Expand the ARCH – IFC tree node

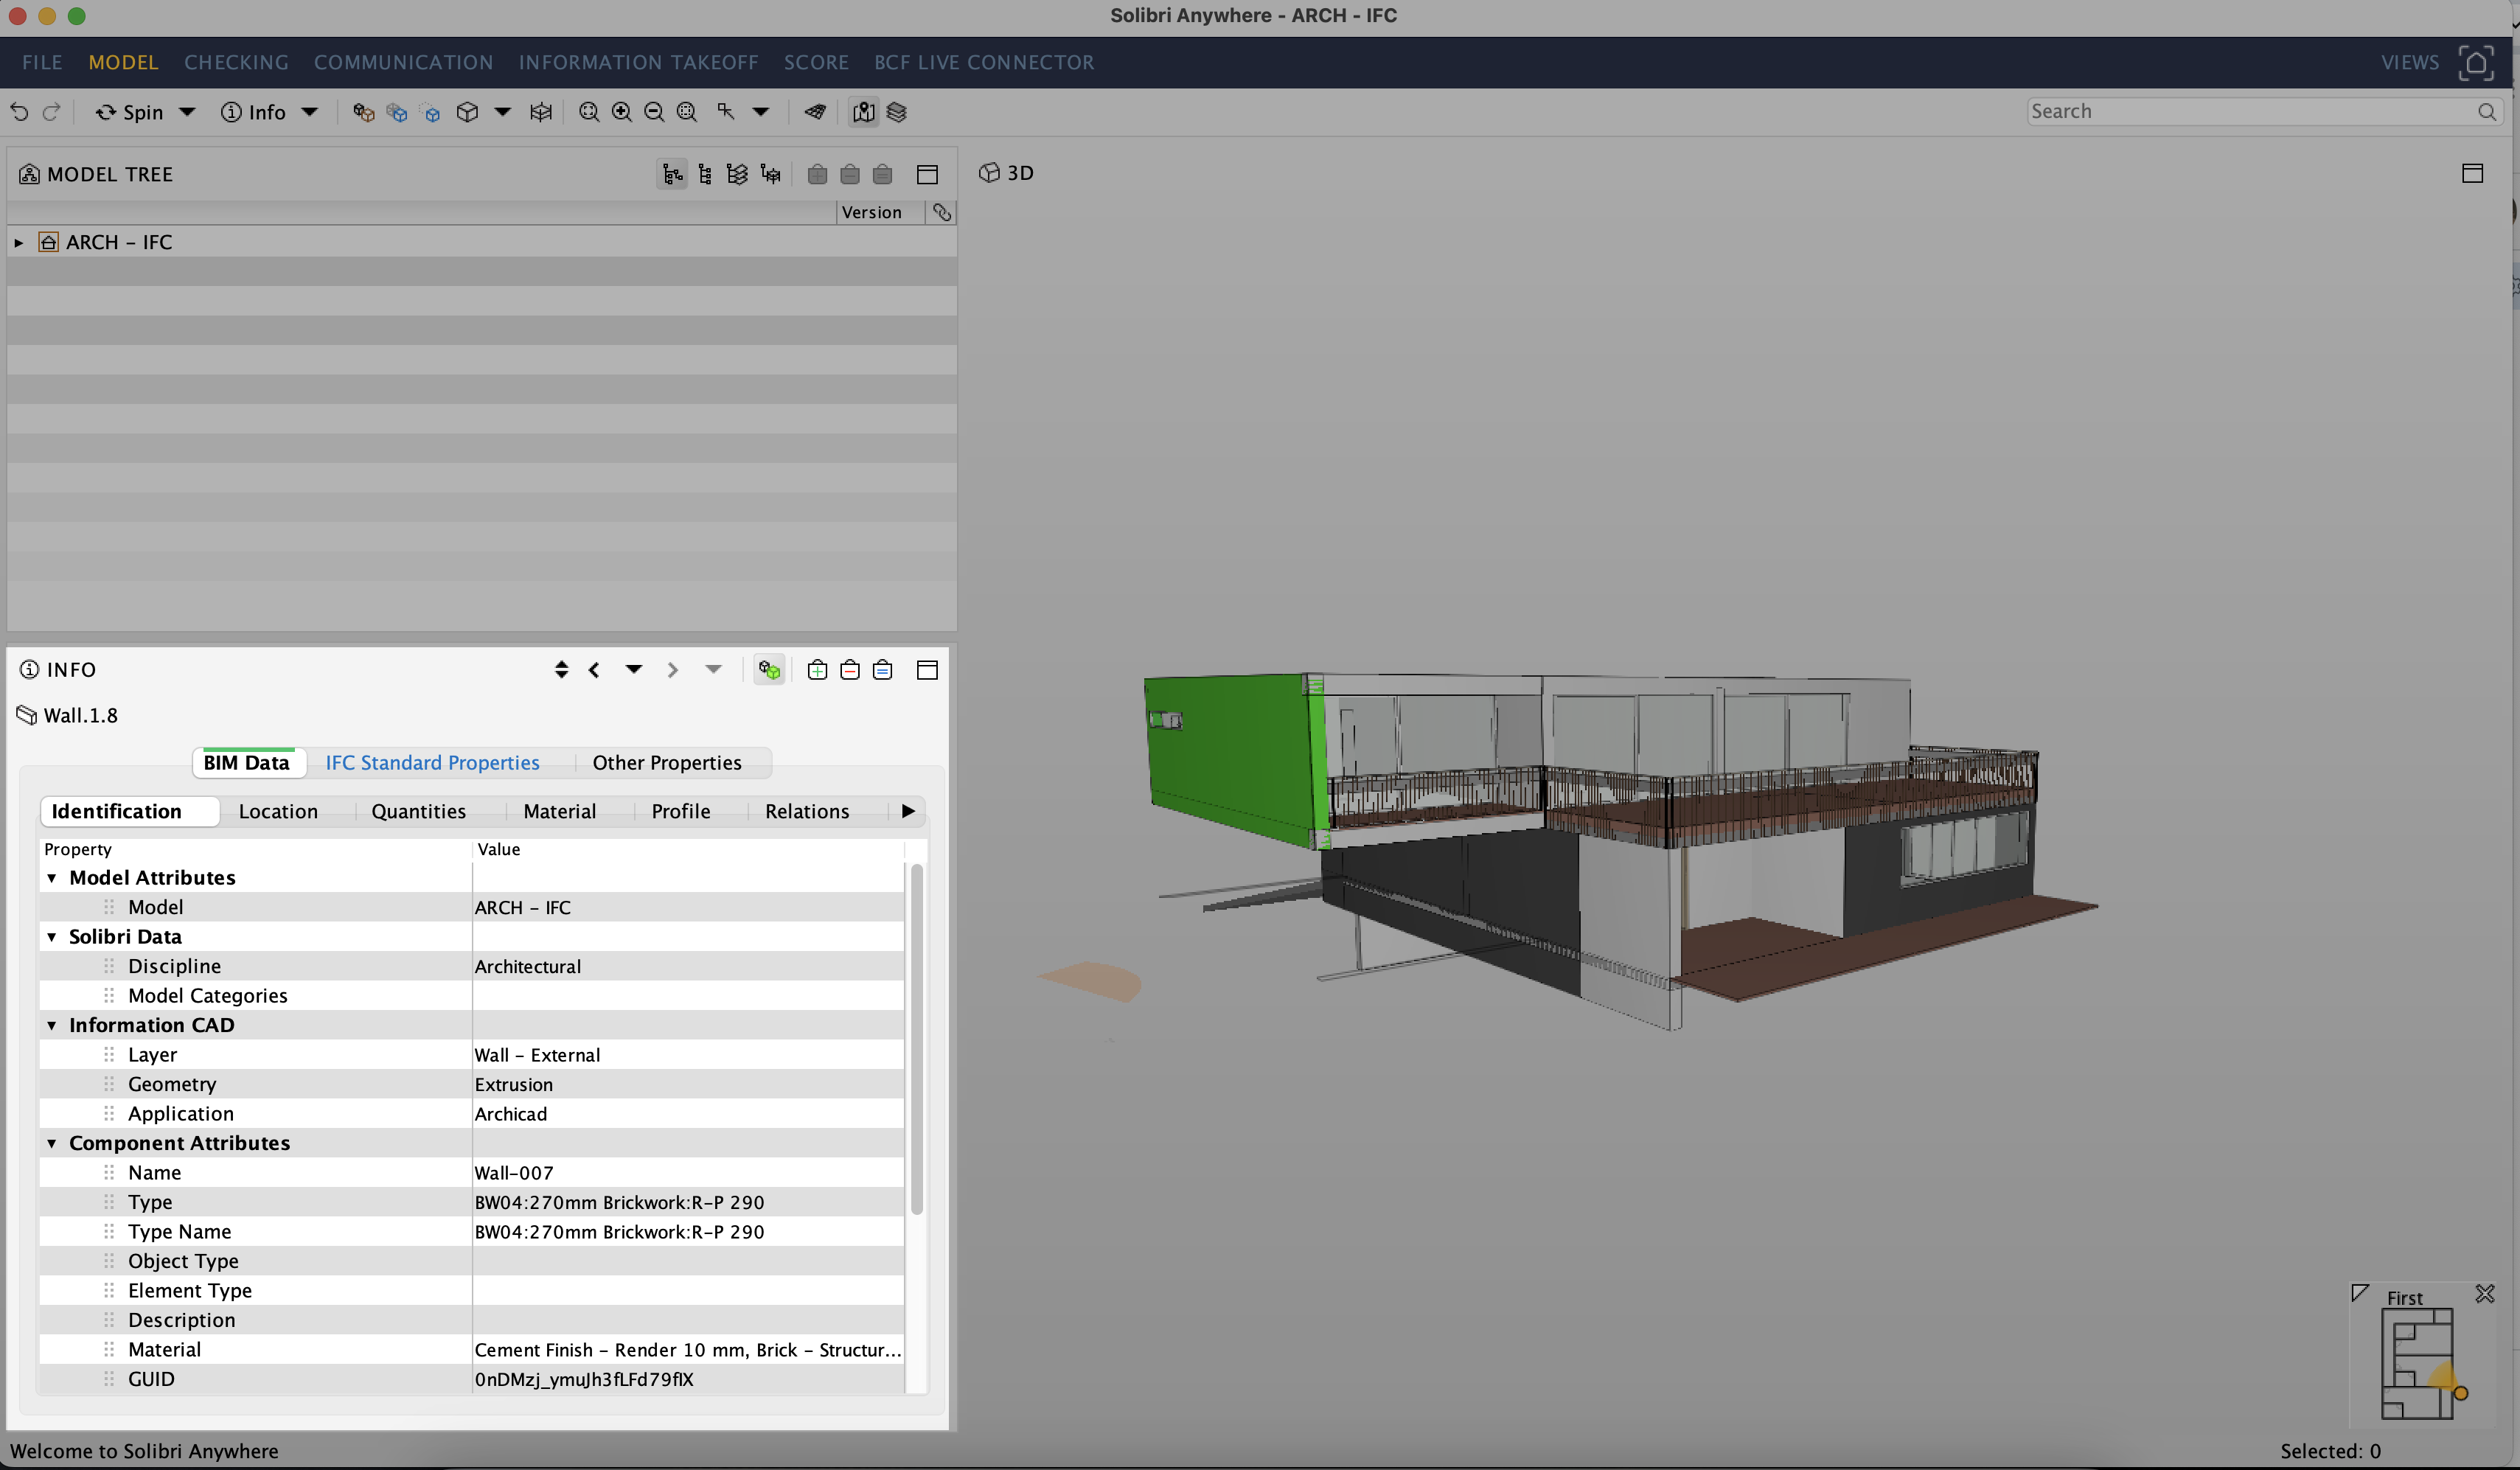point(17,241)
